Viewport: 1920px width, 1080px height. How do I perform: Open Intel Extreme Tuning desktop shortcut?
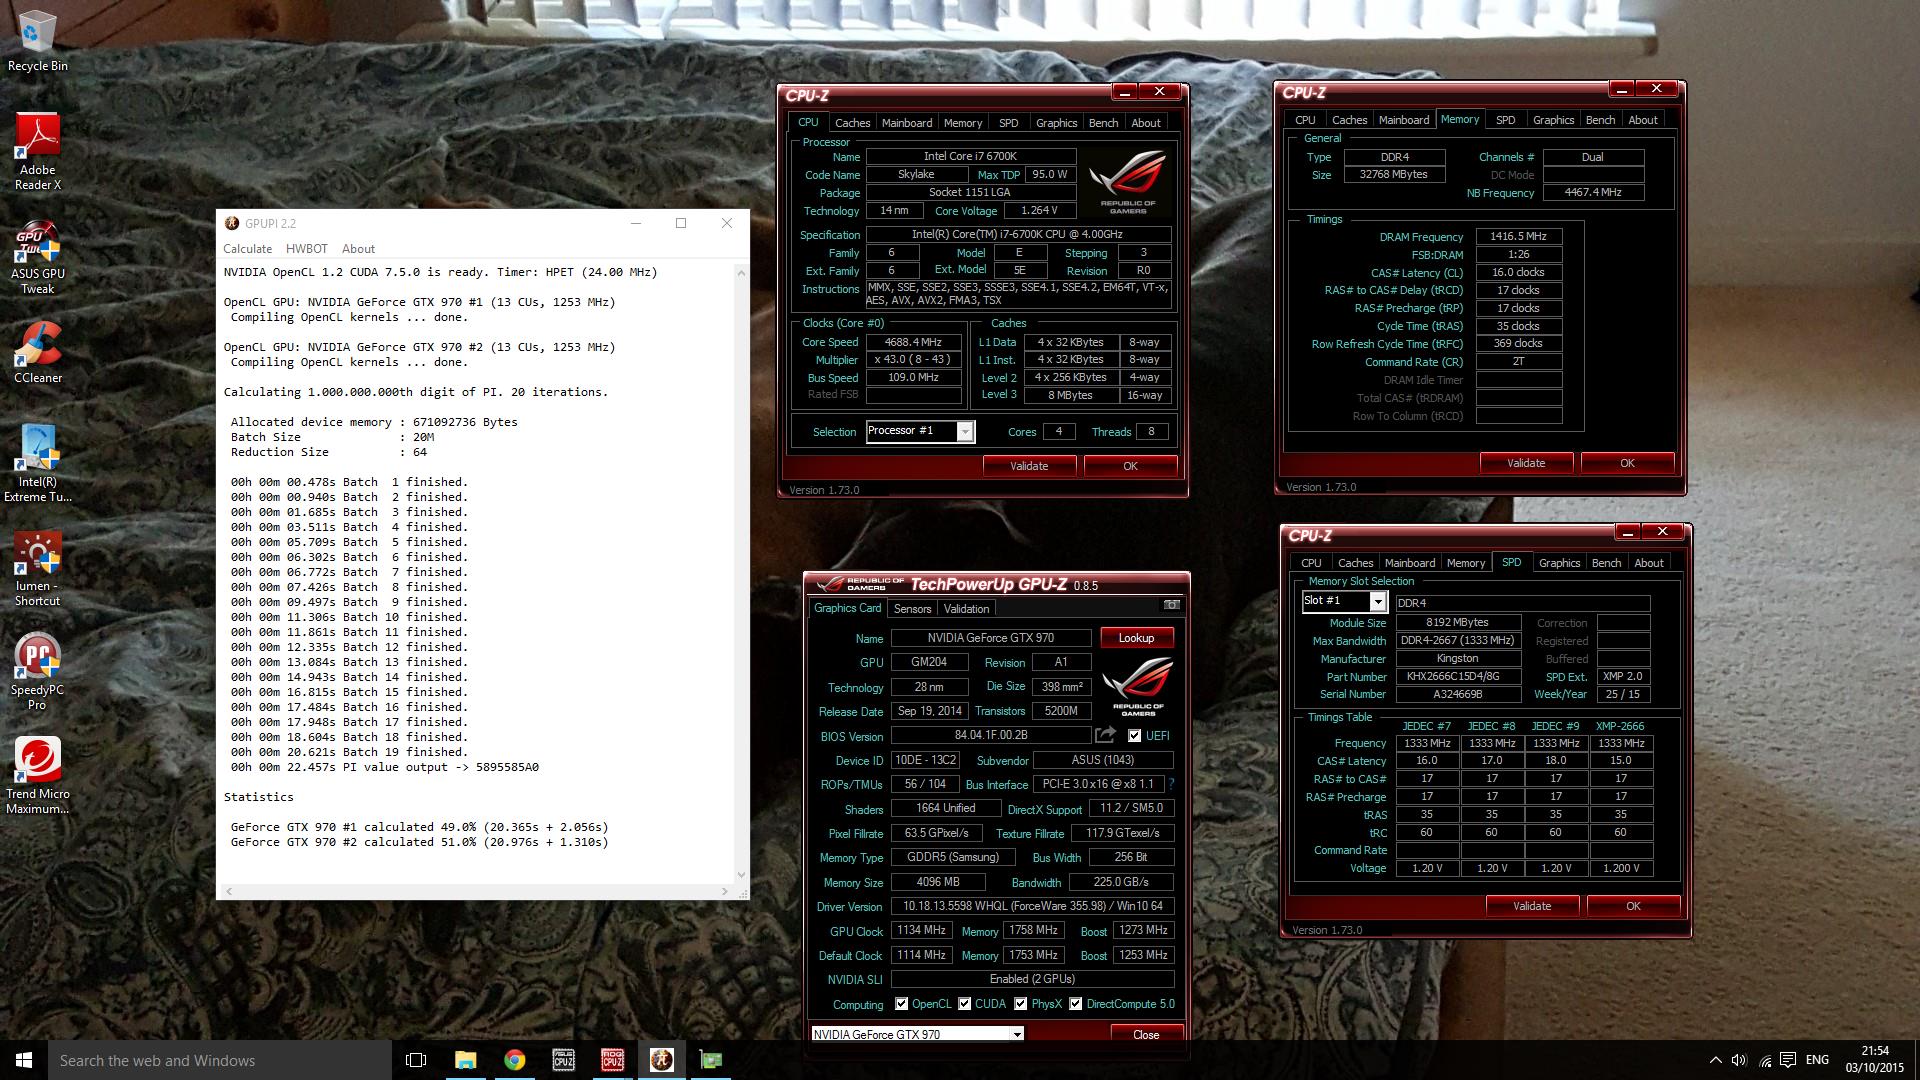pos(37,463)
